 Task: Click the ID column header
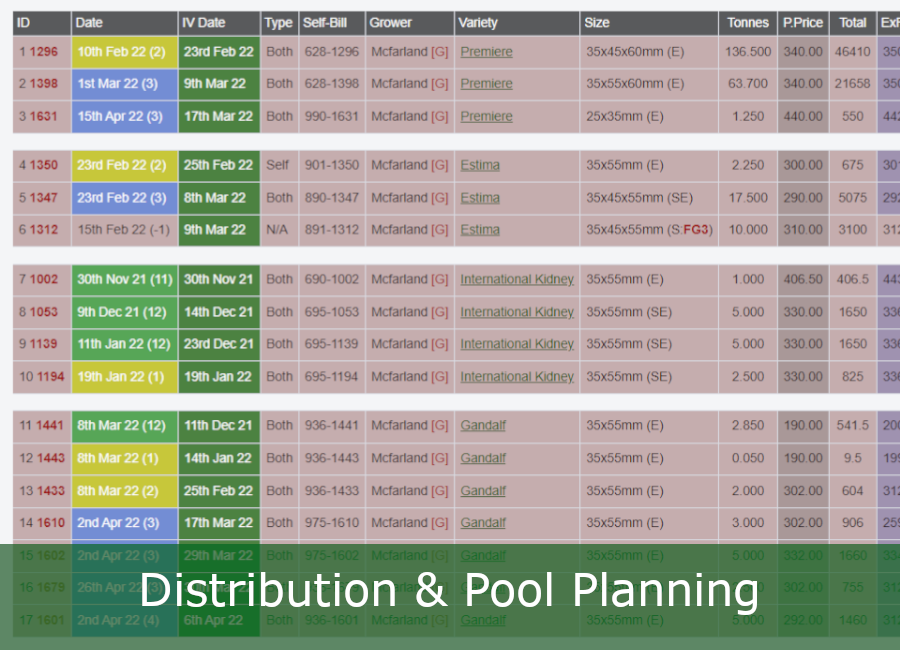[x=25, y=23]
